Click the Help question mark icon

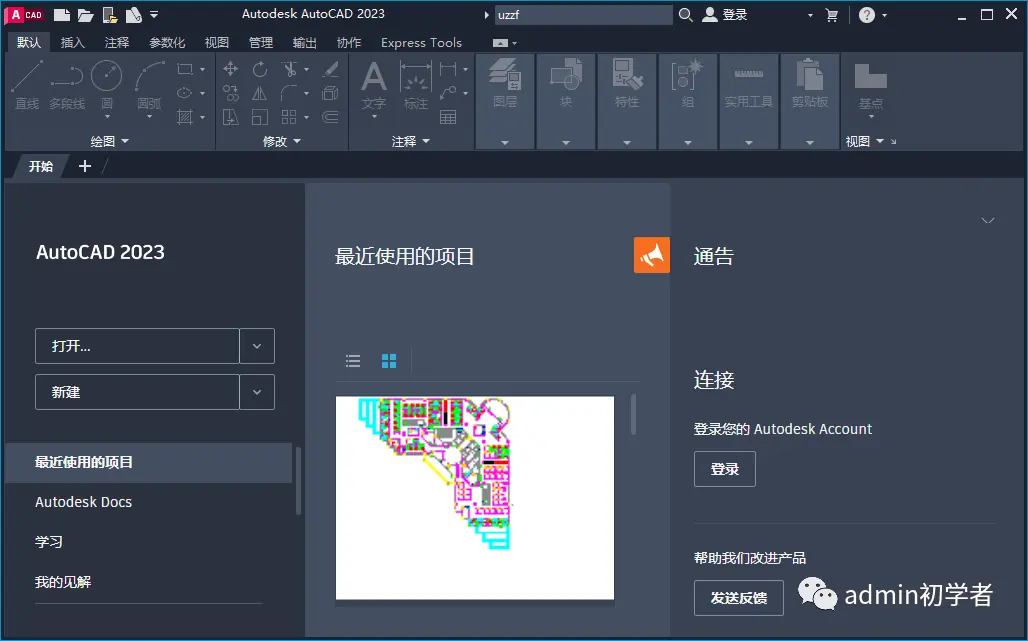(x=867, y=14)
